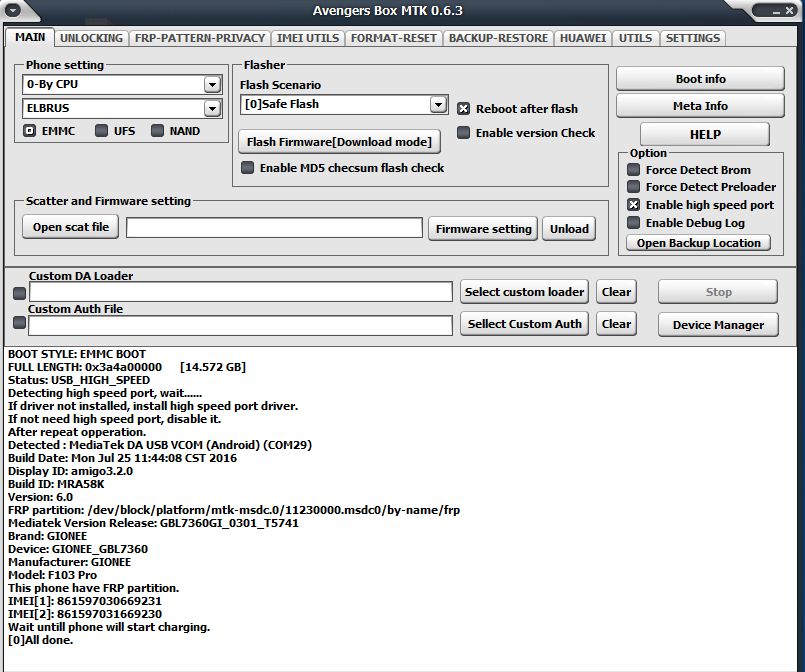
Task: Go to the IMEI UTILS tab
Action: pyautogui.click(x=308, y=38)
